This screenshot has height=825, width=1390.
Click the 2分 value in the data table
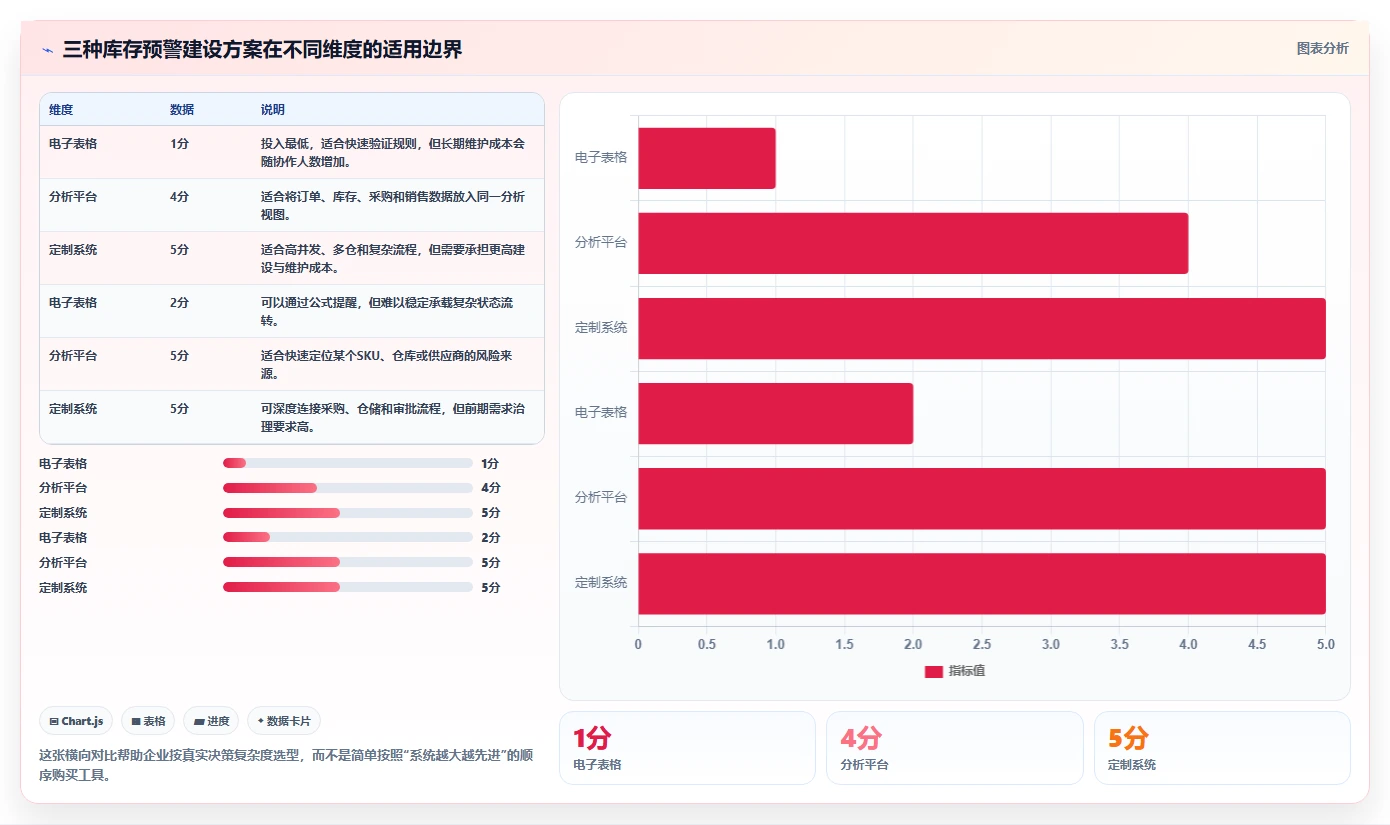(179, 303)
